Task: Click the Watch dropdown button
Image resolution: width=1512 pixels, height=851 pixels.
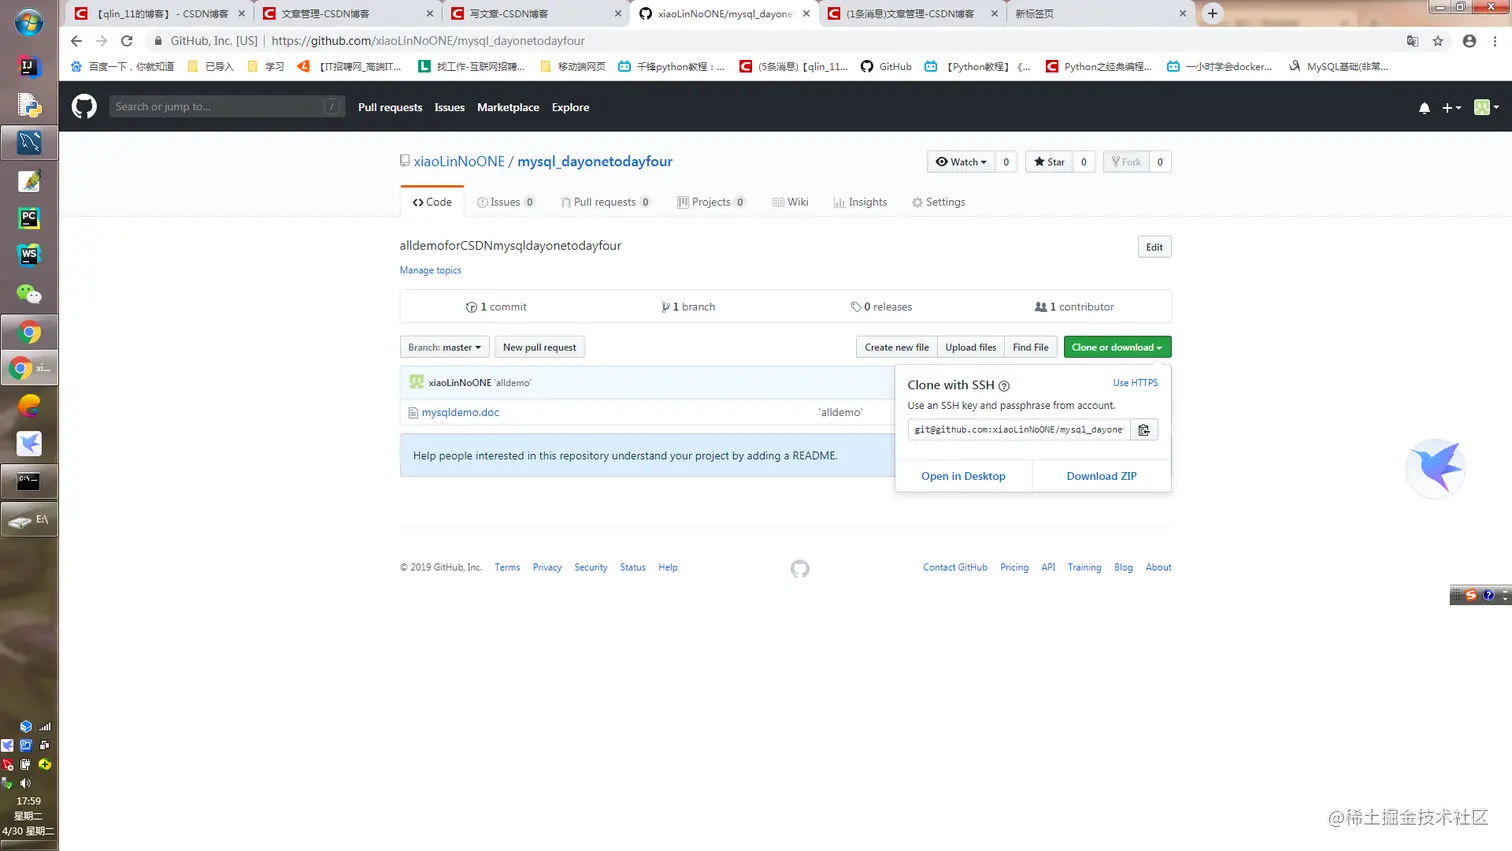Action: point(961,162)
